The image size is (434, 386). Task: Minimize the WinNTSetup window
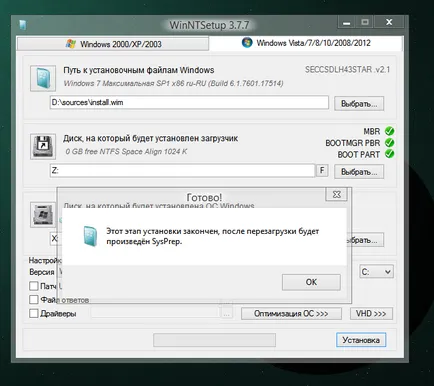coord(347,23)
